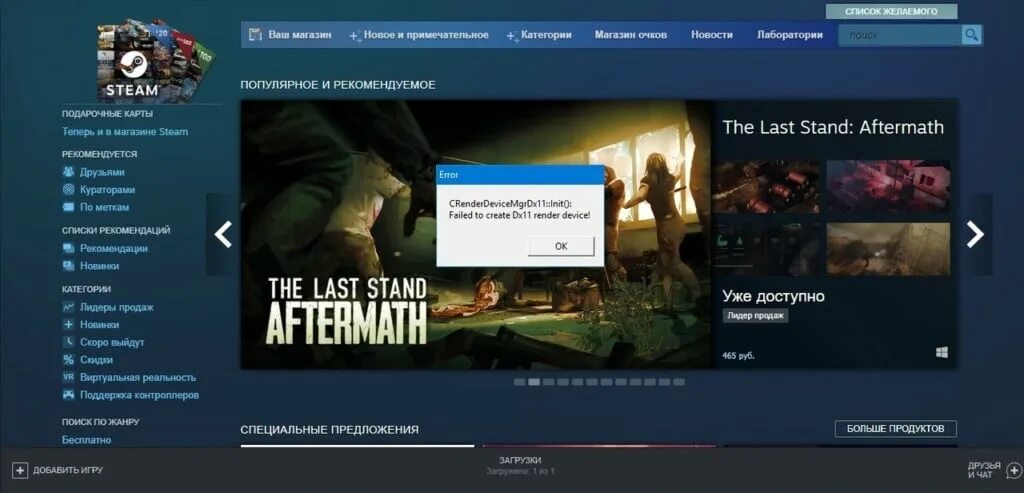This screenshot has height=493, width=1024.
Task: Click The Last Stand: Aftermath title
Action: 833,127
